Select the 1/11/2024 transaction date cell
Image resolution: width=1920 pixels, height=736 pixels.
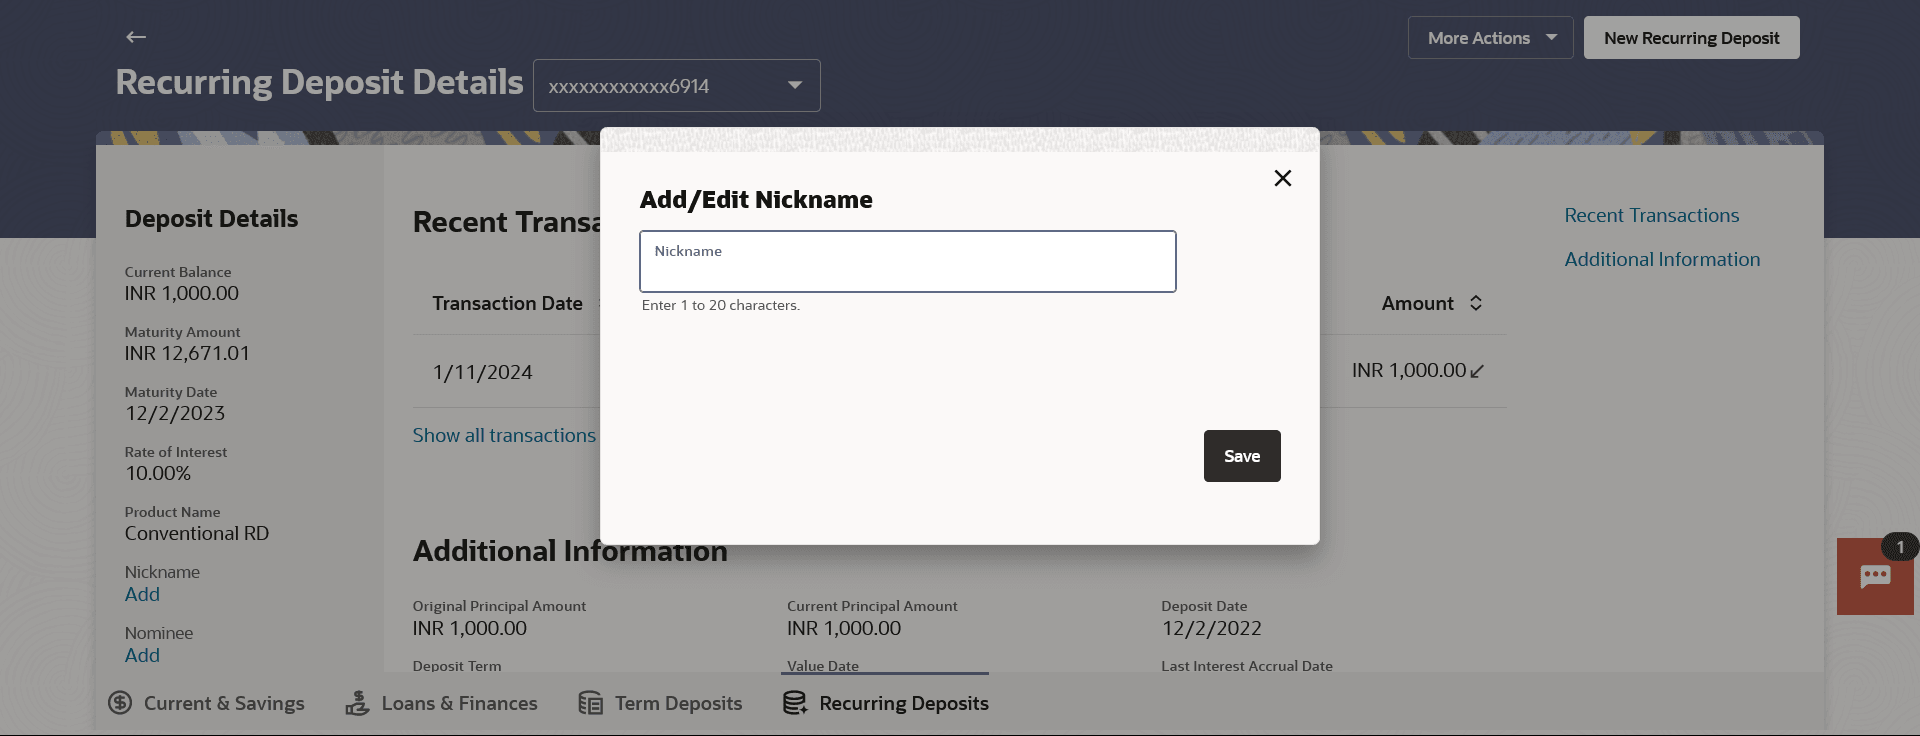[483, 372]
